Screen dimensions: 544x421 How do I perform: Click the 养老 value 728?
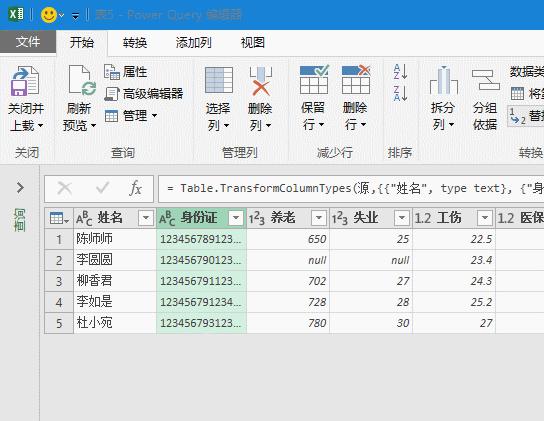[288, 302]
